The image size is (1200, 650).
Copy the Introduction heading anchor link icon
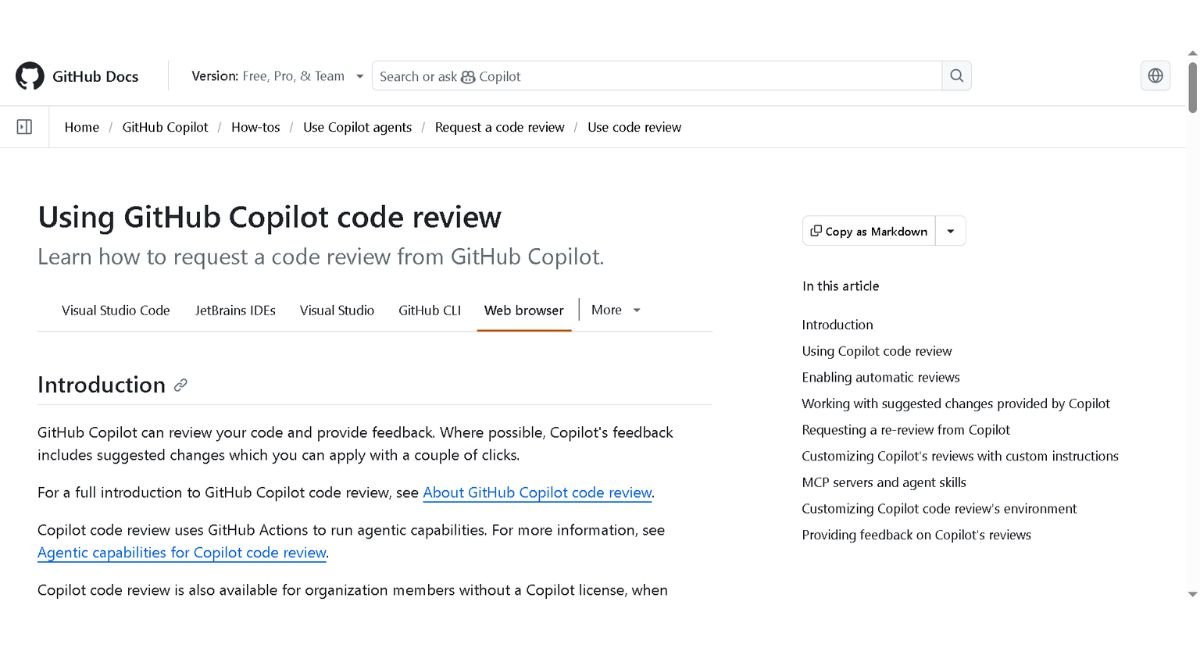[181, 385]
